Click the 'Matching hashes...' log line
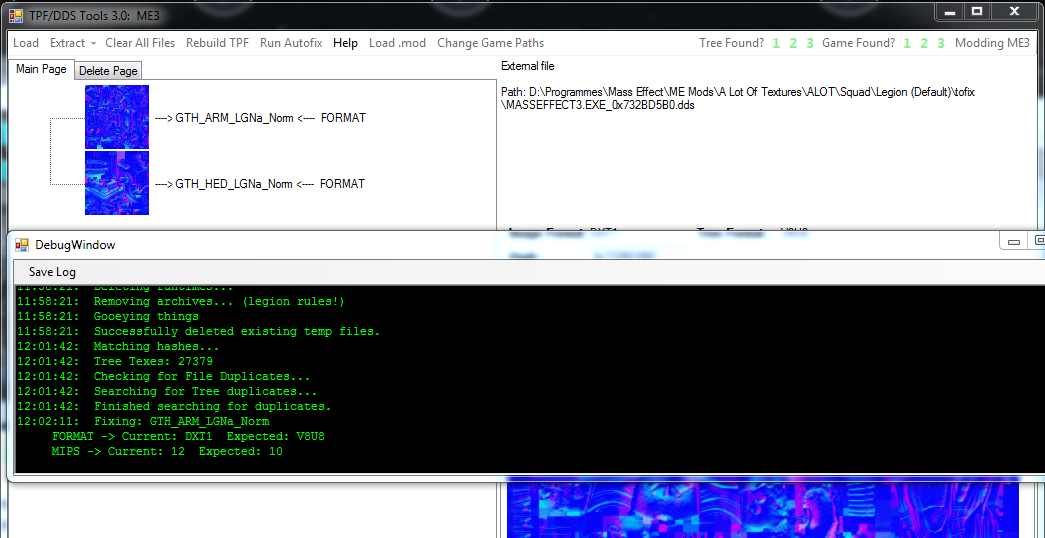1045x538 pixels. click(x=118, y=347)
